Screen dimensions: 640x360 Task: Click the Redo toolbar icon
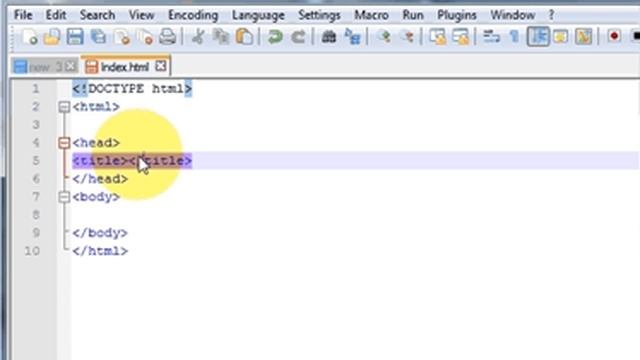298,37
